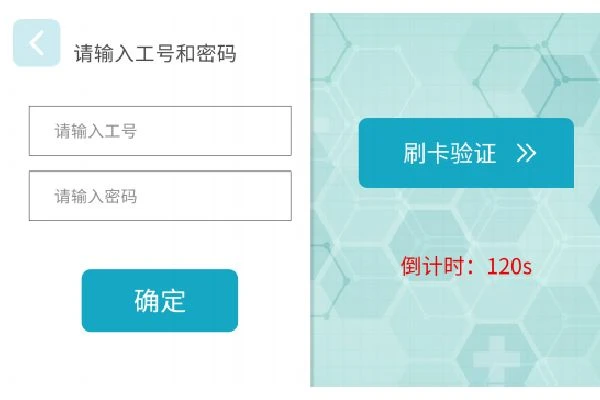The width and height of the screenshot is (600, 400).
Task: Select the 确定 text on the confirm button
Action: click(x=160, y=301)
